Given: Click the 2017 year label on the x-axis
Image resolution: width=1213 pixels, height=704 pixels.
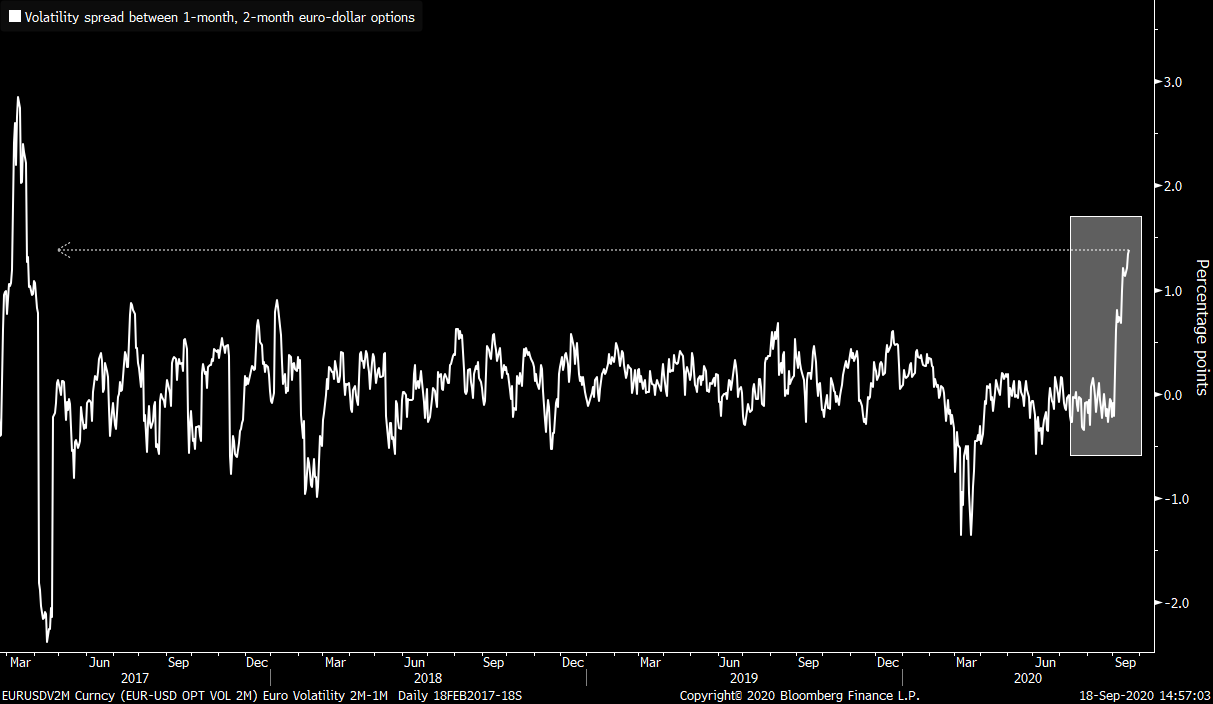Looking at the screenshot, I should pos(134,678).
